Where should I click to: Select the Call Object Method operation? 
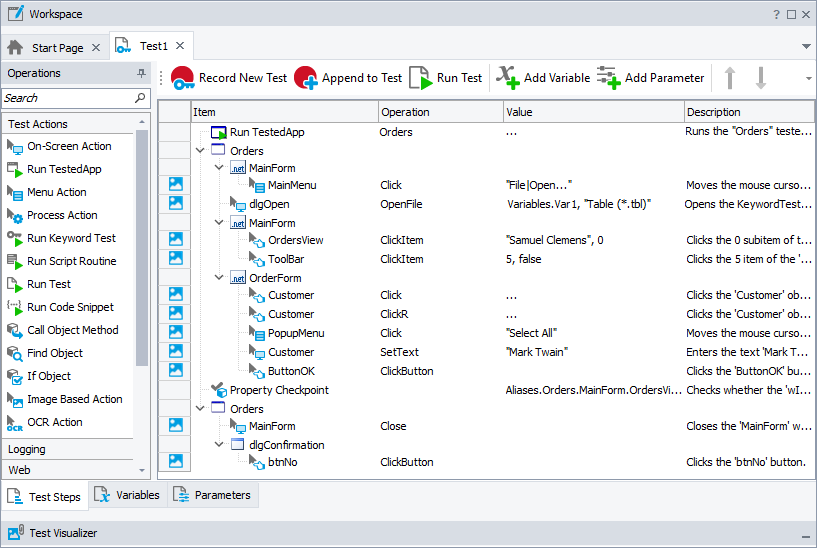click(63, 330)
